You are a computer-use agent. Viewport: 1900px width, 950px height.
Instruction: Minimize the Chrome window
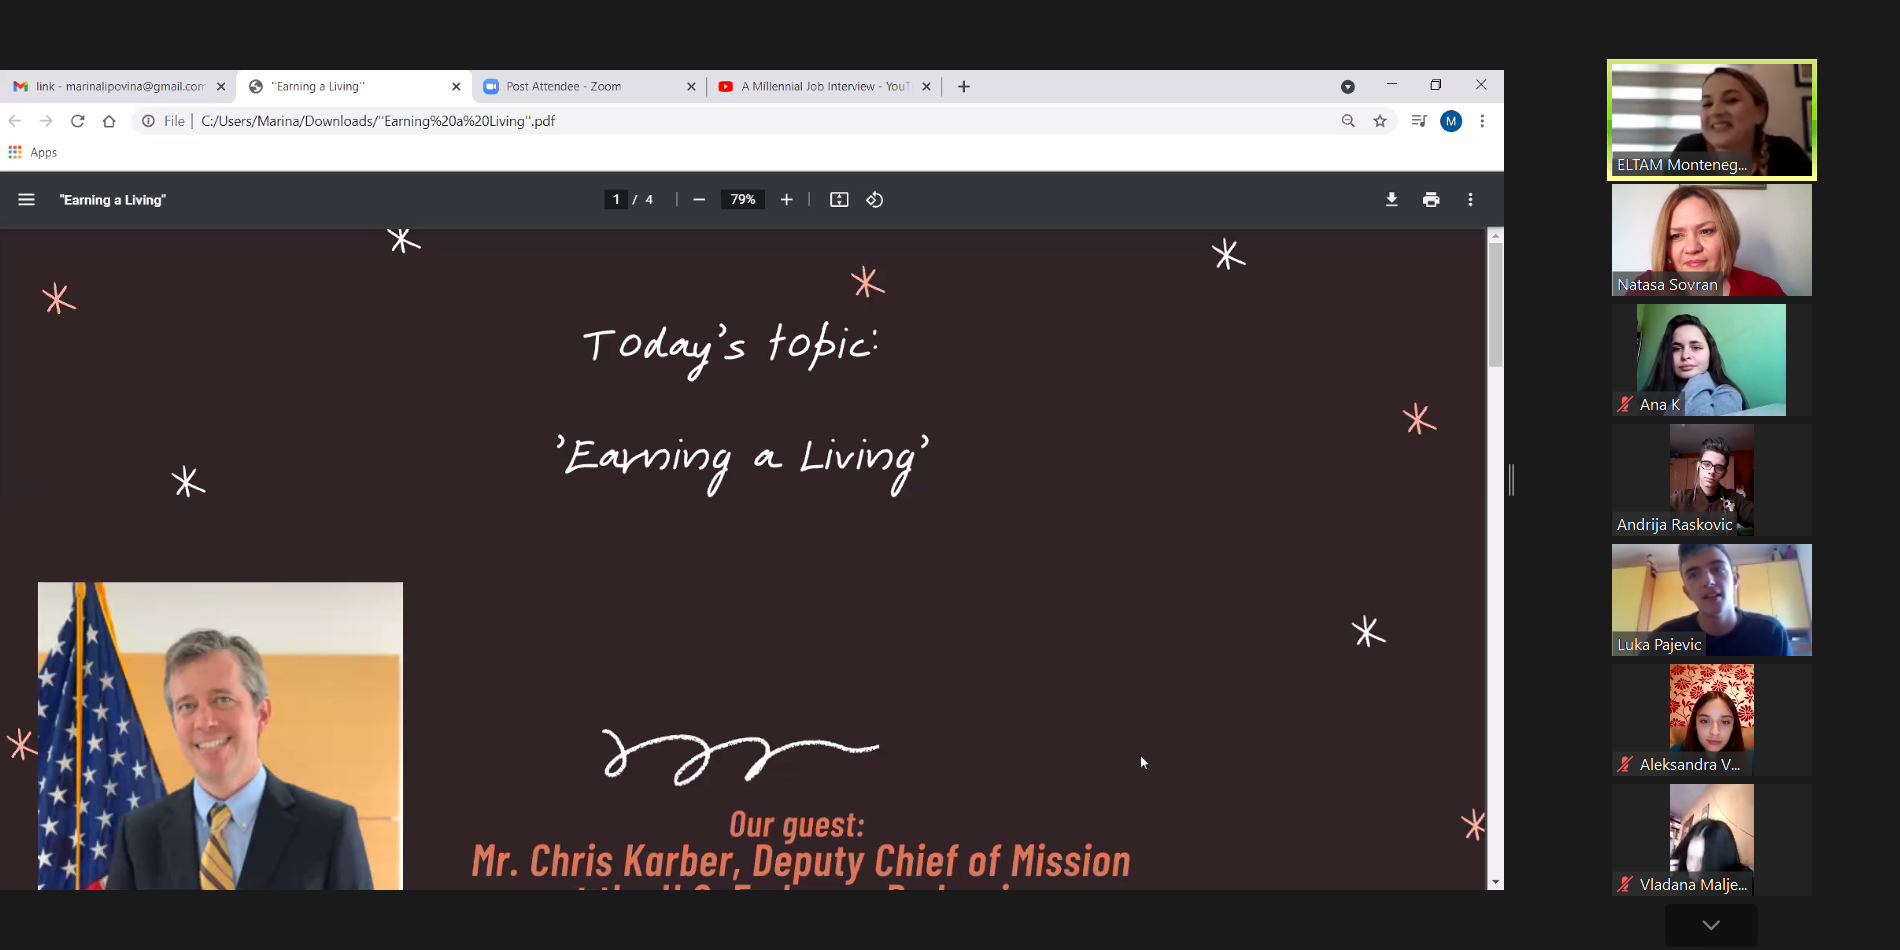[x=1391, y=85]
